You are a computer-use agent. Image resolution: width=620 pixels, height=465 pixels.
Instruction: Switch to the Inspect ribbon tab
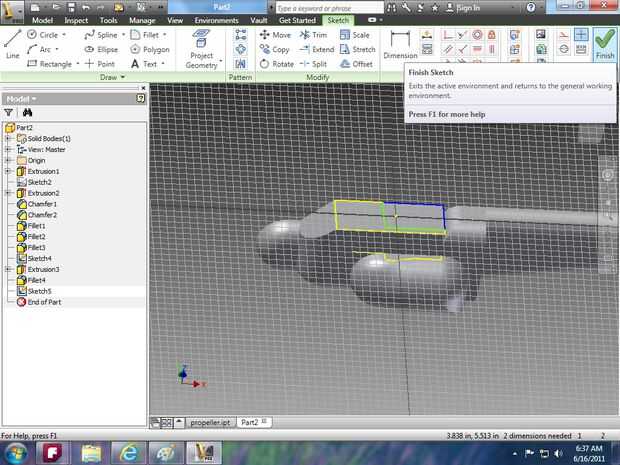(76, 20)
